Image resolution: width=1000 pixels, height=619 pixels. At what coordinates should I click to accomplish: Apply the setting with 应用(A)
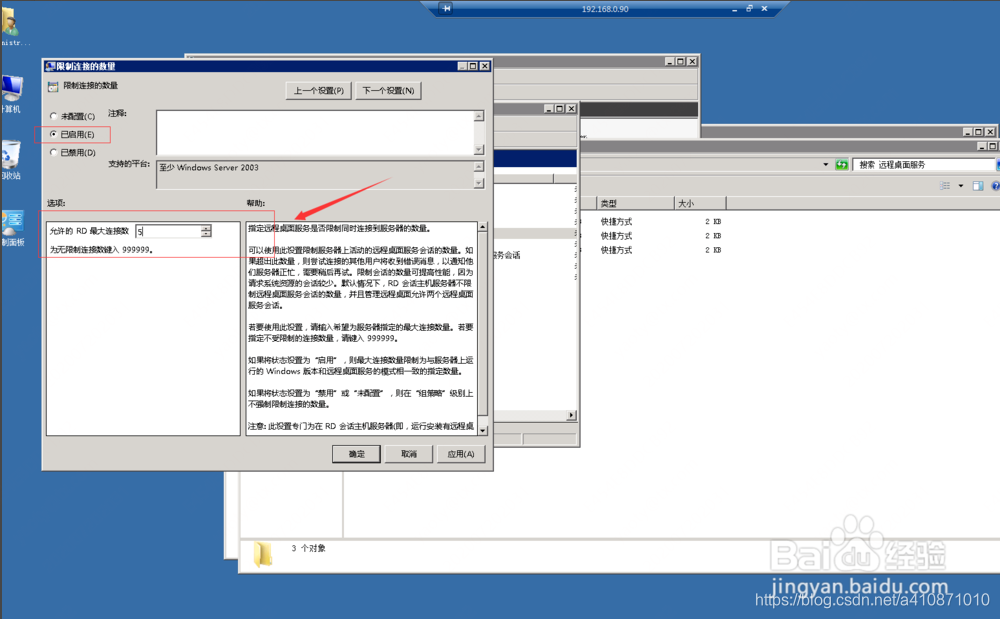(460, 454)
